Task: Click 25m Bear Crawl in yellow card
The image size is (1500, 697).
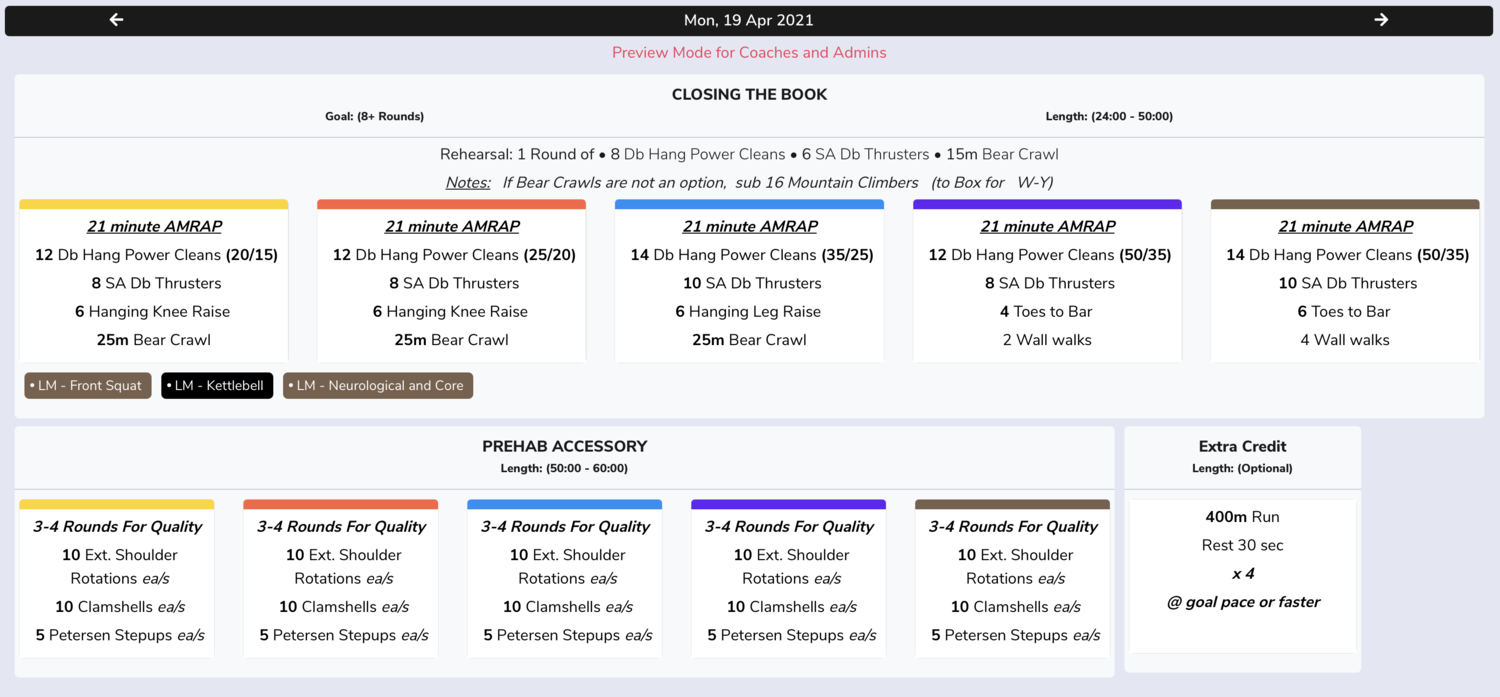Action: tap(154, 340)
